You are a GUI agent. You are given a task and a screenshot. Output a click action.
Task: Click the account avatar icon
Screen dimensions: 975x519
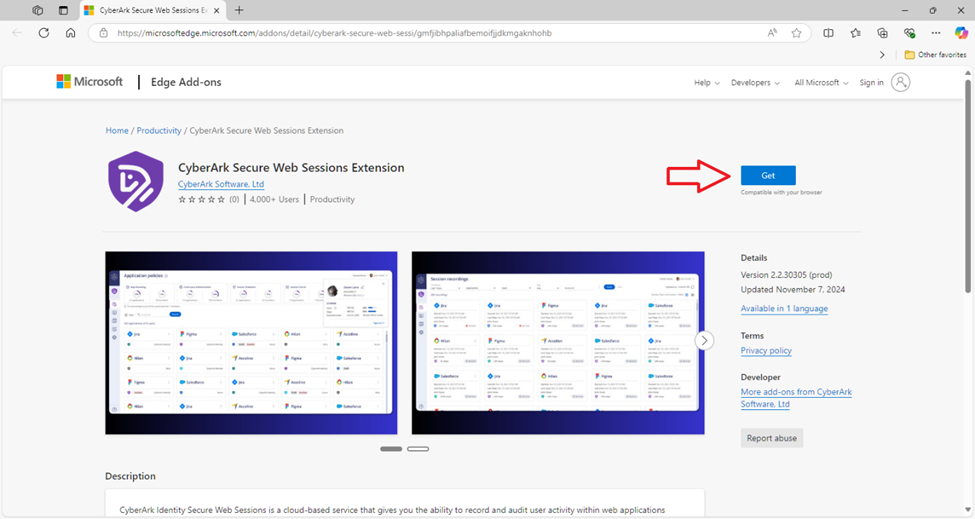pos(900,82)
